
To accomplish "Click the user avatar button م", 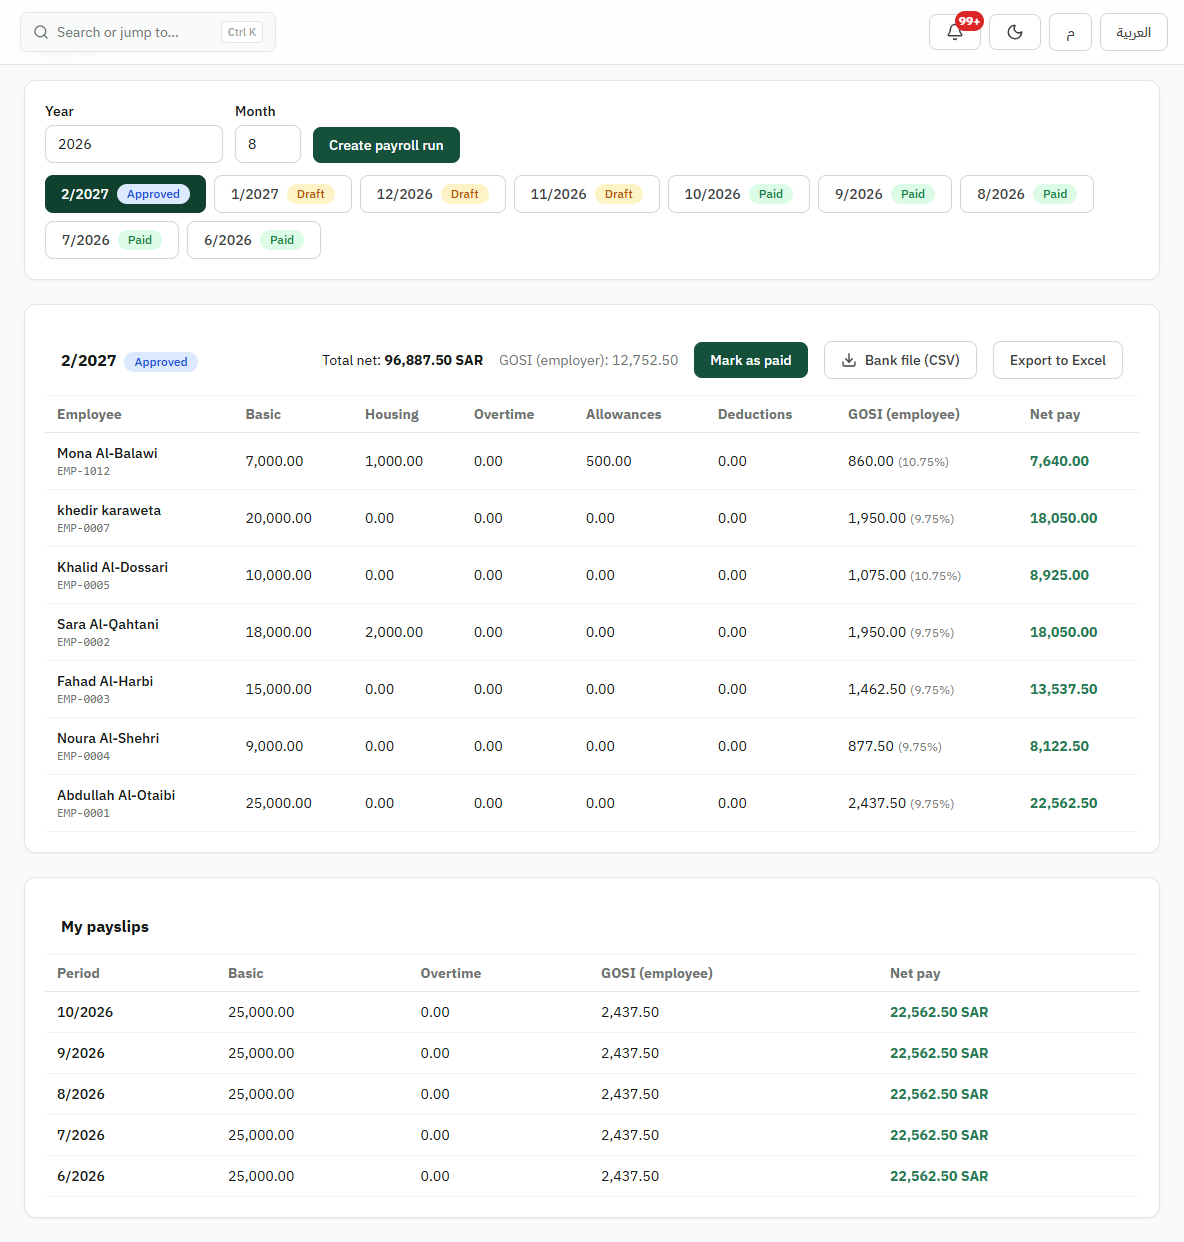I will 1070,32.
